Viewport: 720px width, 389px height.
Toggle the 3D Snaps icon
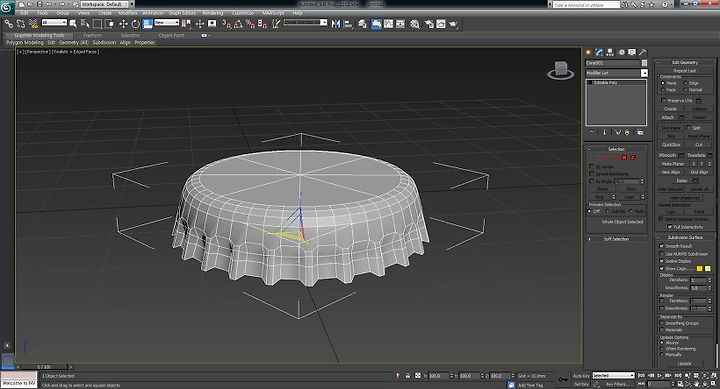[x=226, y=23]
